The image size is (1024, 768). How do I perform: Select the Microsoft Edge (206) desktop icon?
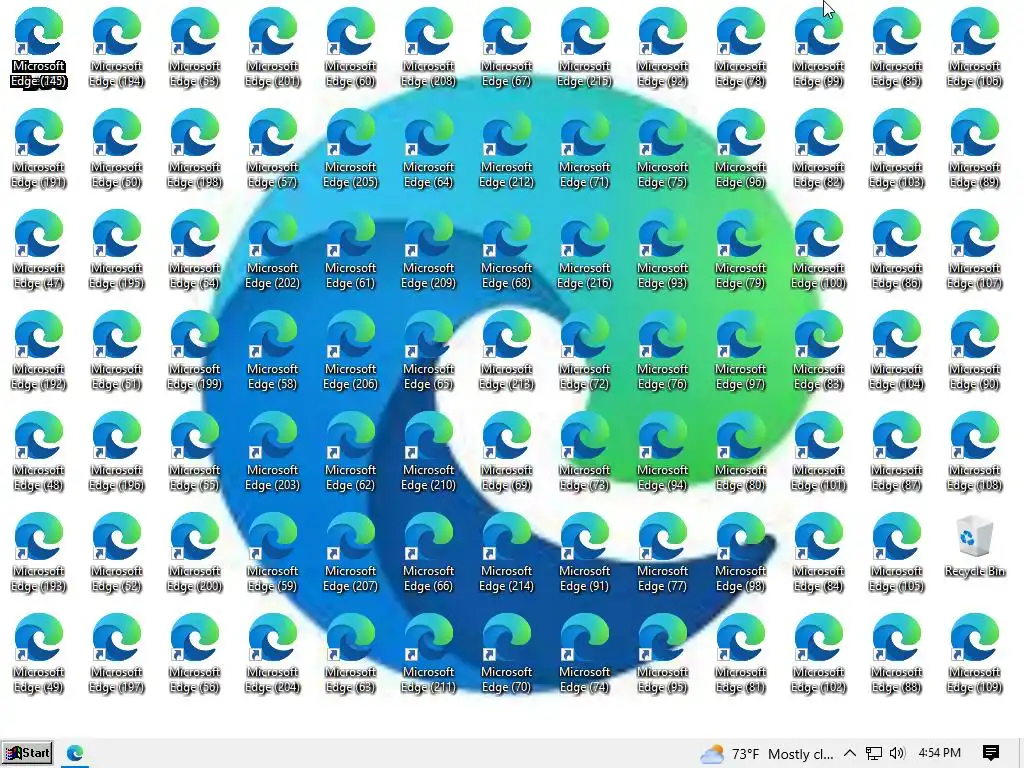click(x=351, y=351)
